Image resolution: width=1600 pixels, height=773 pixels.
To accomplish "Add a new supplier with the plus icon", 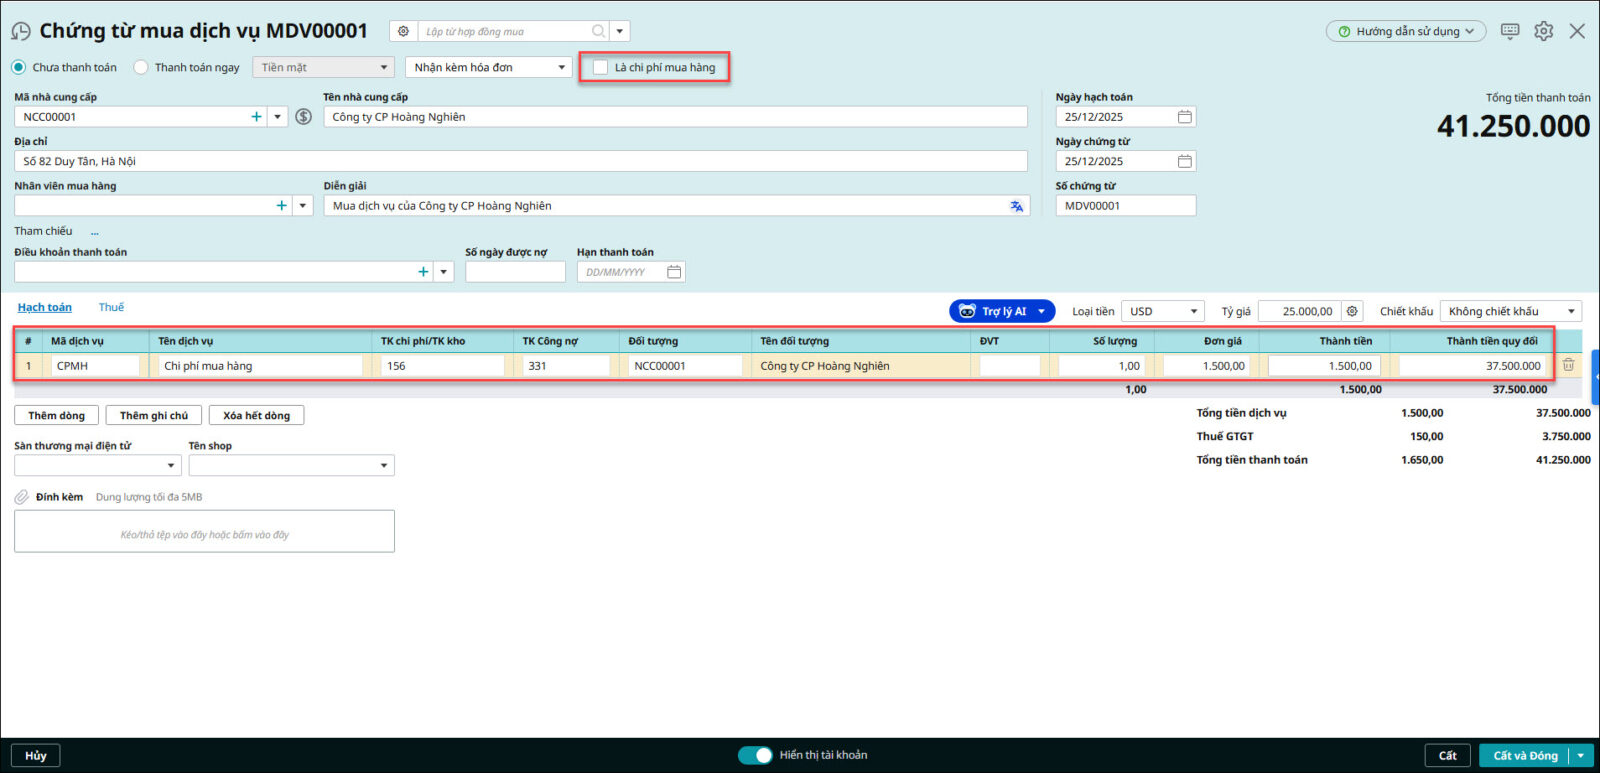I will (256, 117).
